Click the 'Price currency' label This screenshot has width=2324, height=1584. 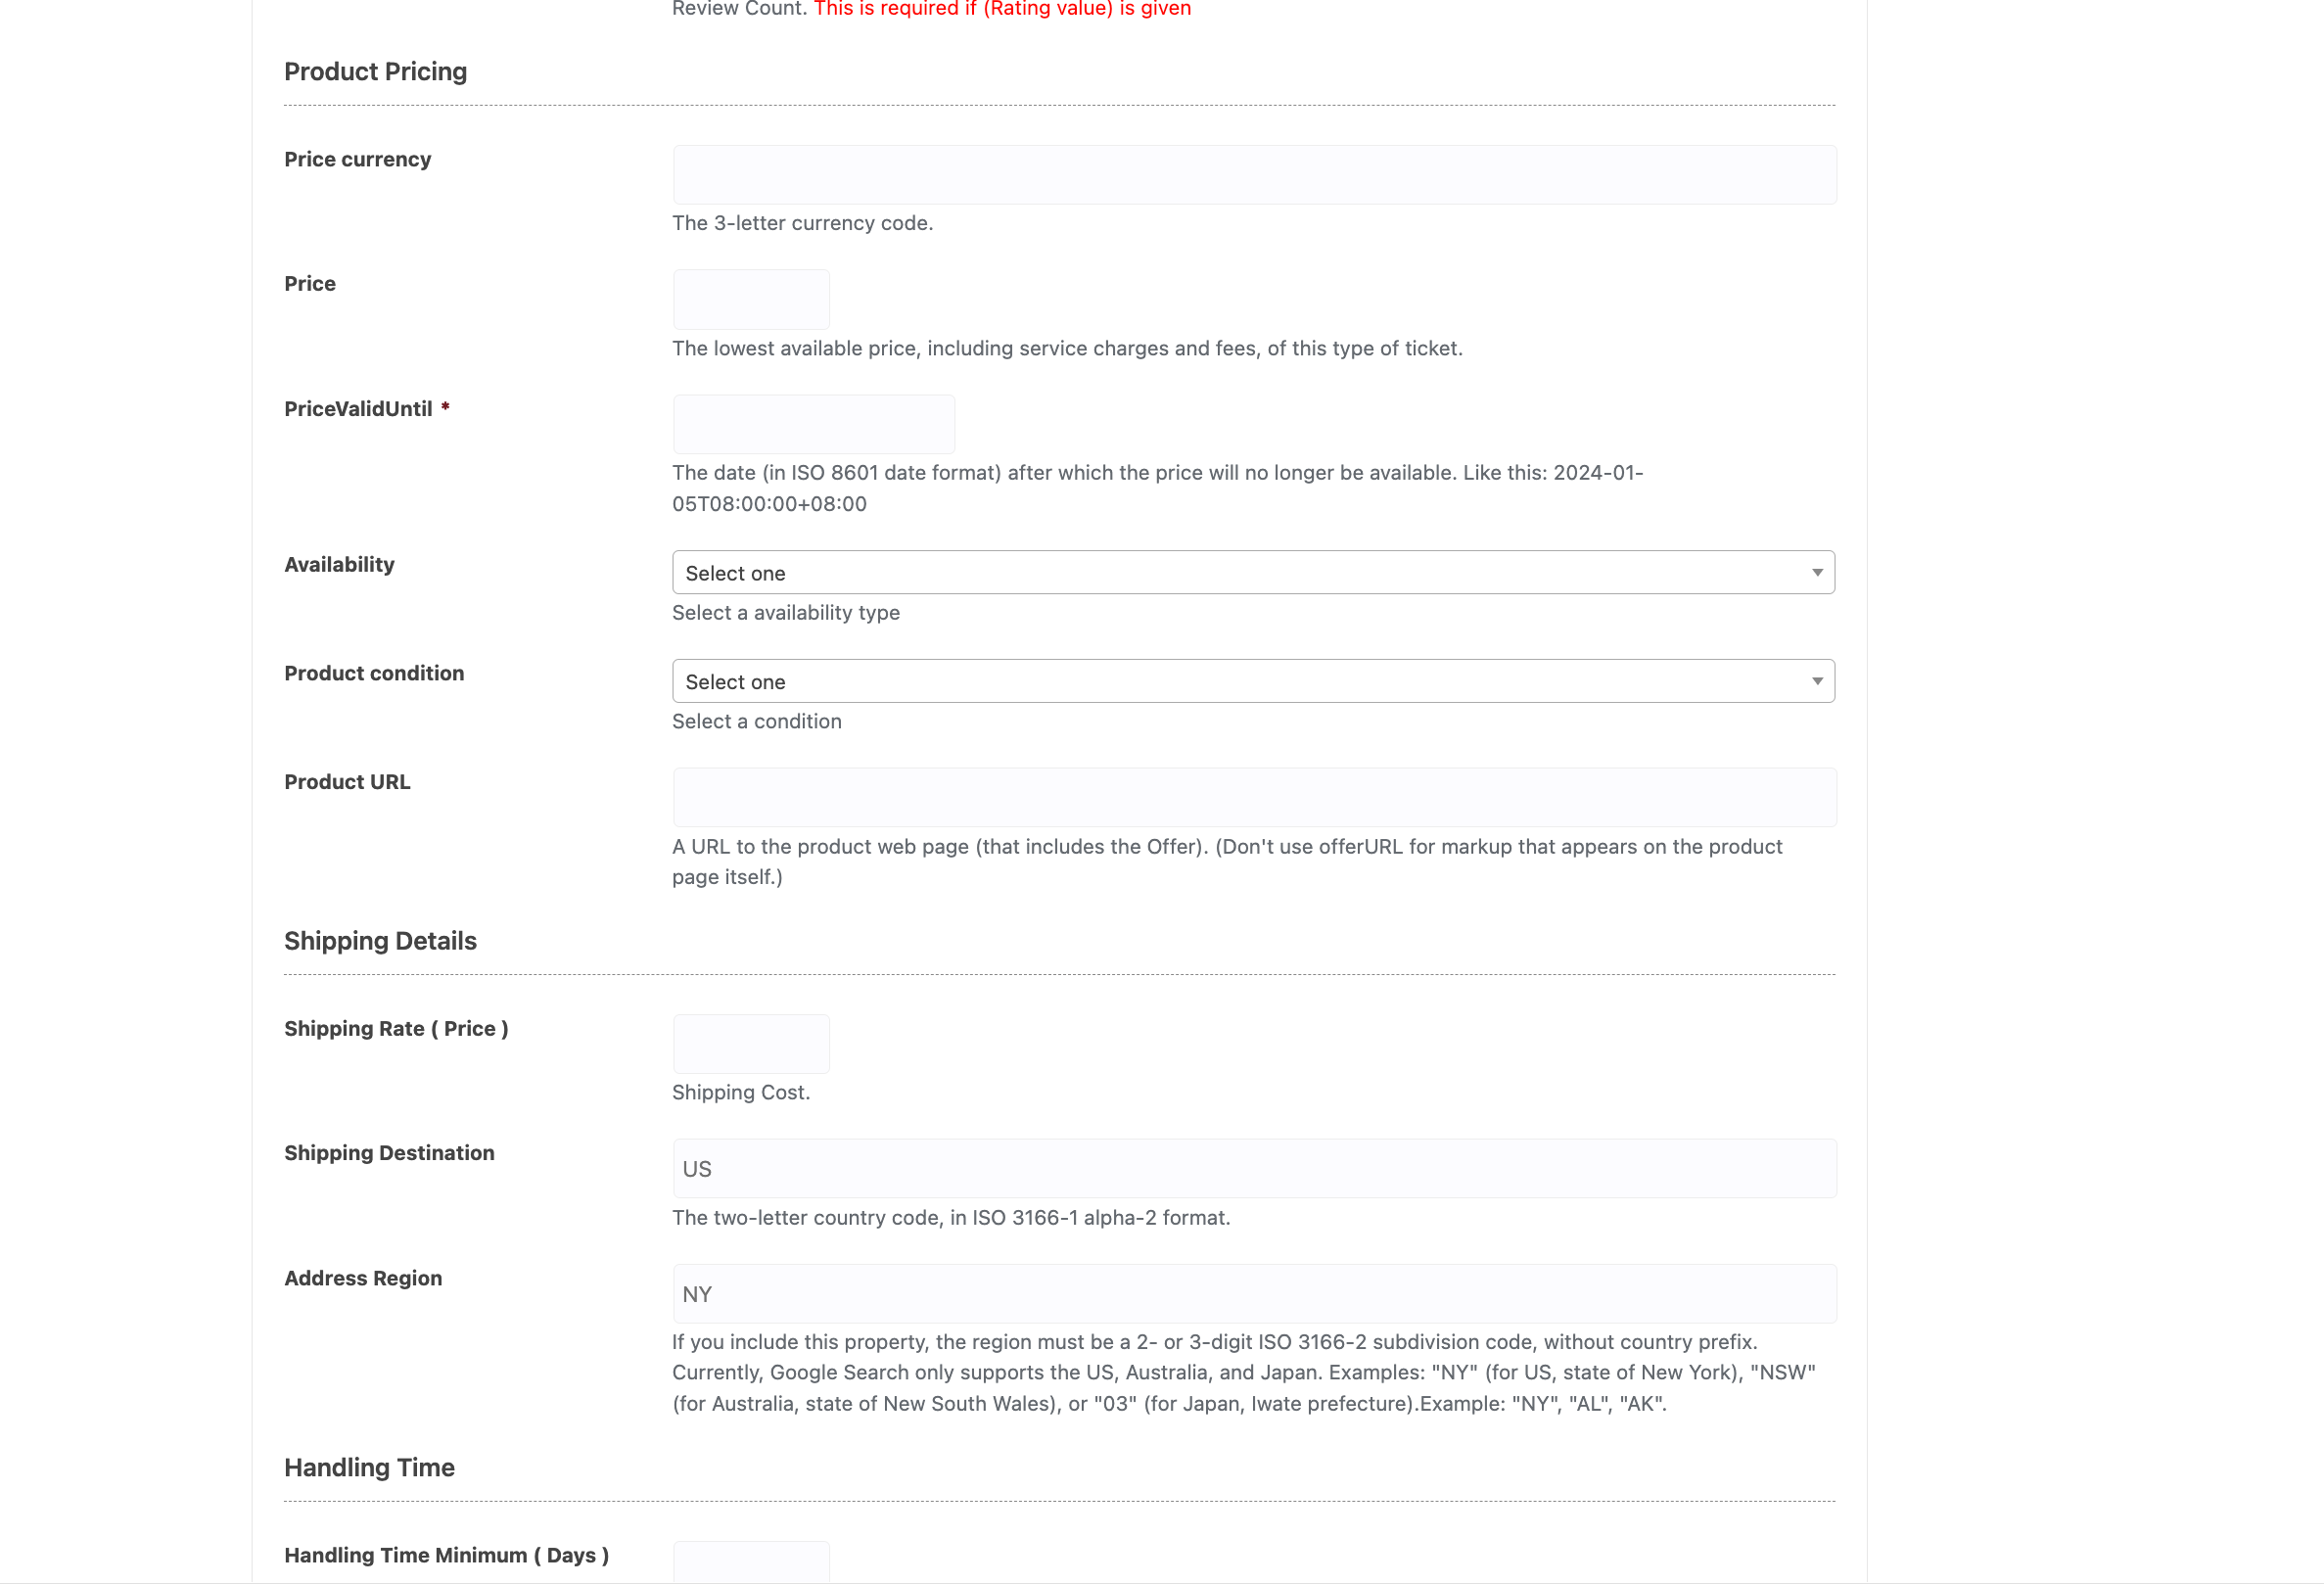pyautogui.click(x=358, y=160)
